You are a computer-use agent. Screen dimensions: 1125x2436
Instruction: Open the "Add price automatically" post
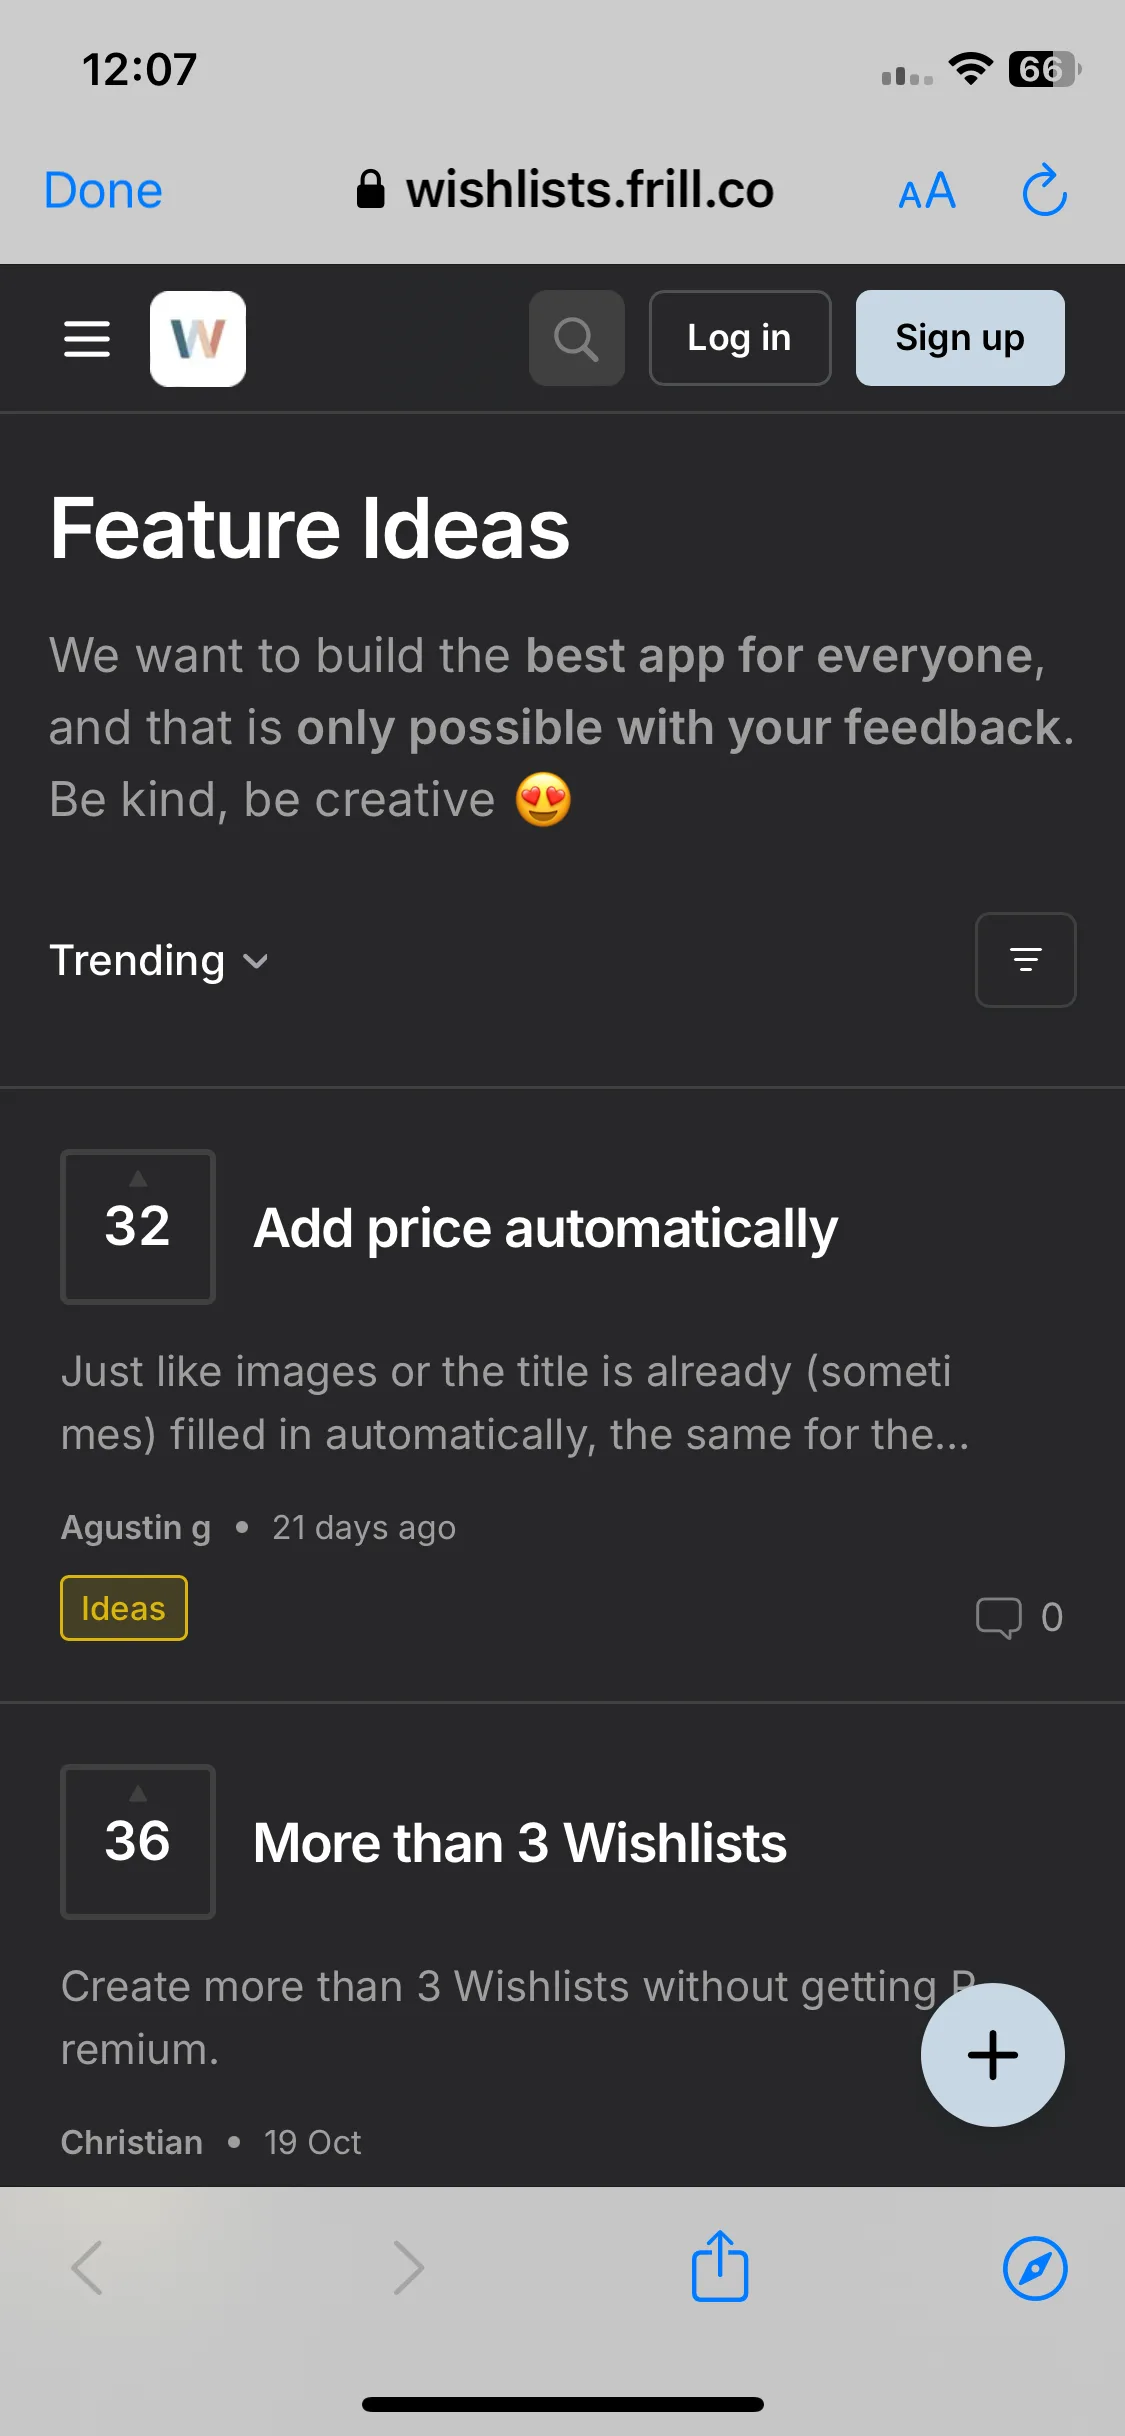point(545,1228)
